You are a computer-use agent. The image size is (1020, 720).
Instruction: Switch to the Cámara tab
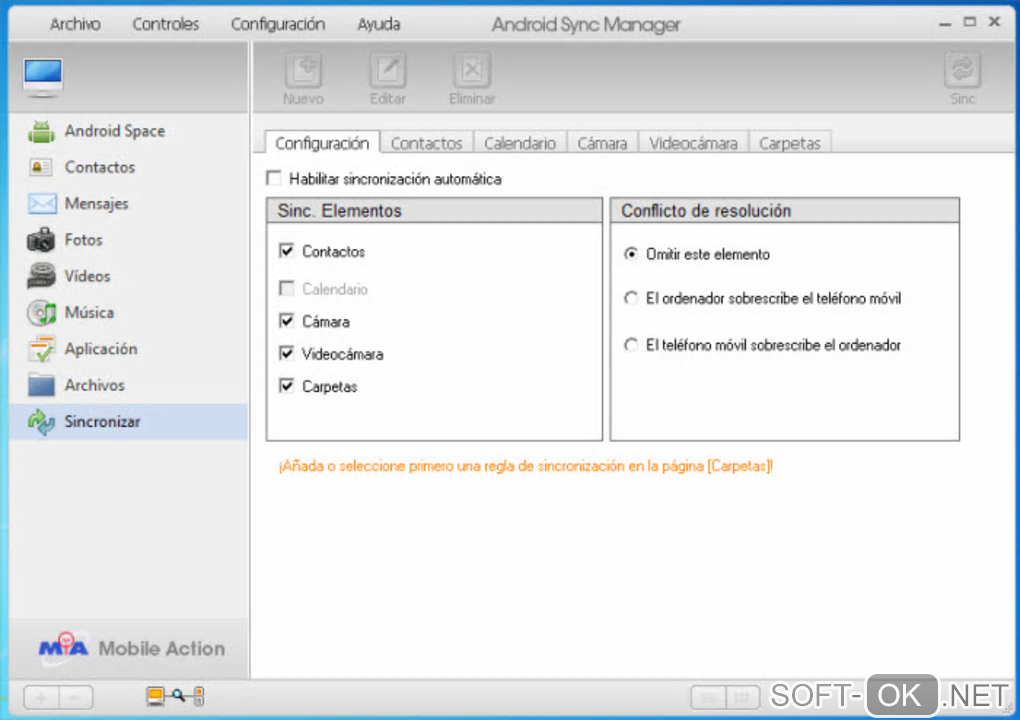coord(602,143)
